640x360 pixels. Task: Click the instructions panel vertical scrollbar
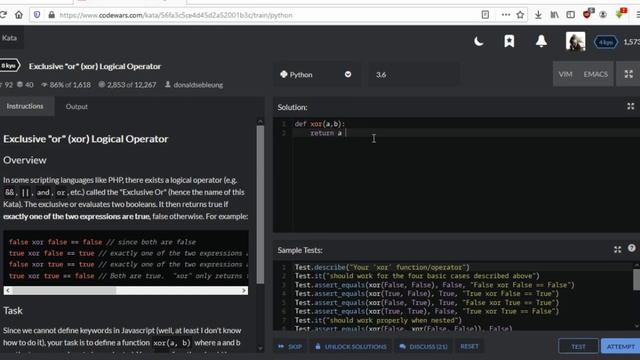coord(260,204)
